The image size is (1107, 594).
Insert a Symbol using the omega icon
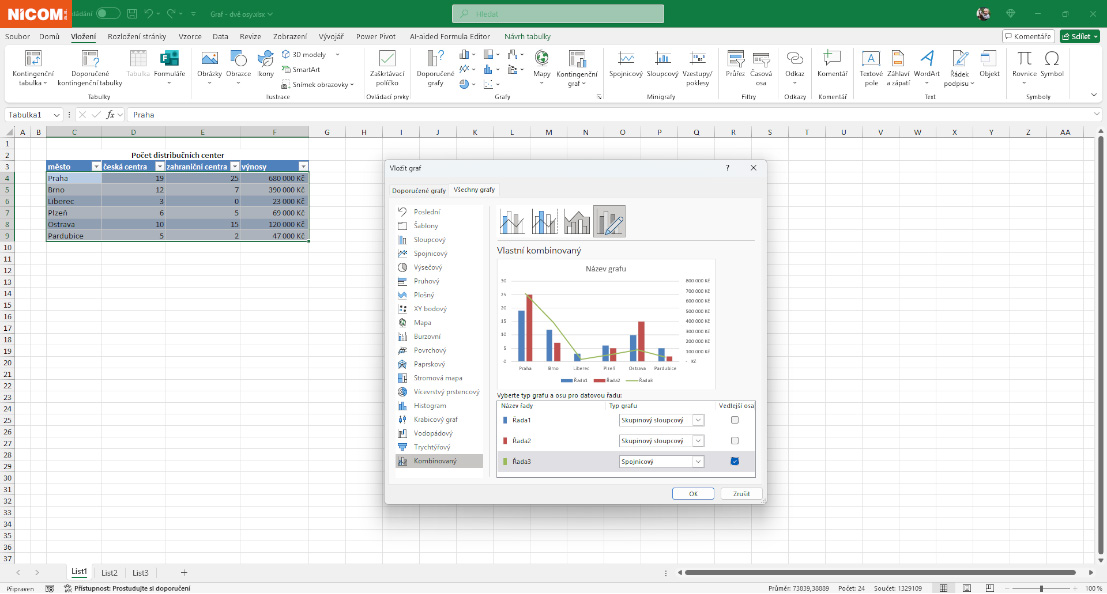1052,59
